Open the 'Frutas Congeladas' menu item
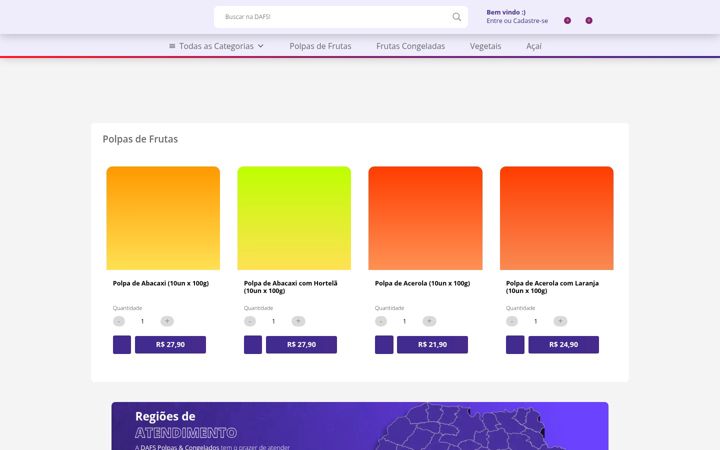 411,46
